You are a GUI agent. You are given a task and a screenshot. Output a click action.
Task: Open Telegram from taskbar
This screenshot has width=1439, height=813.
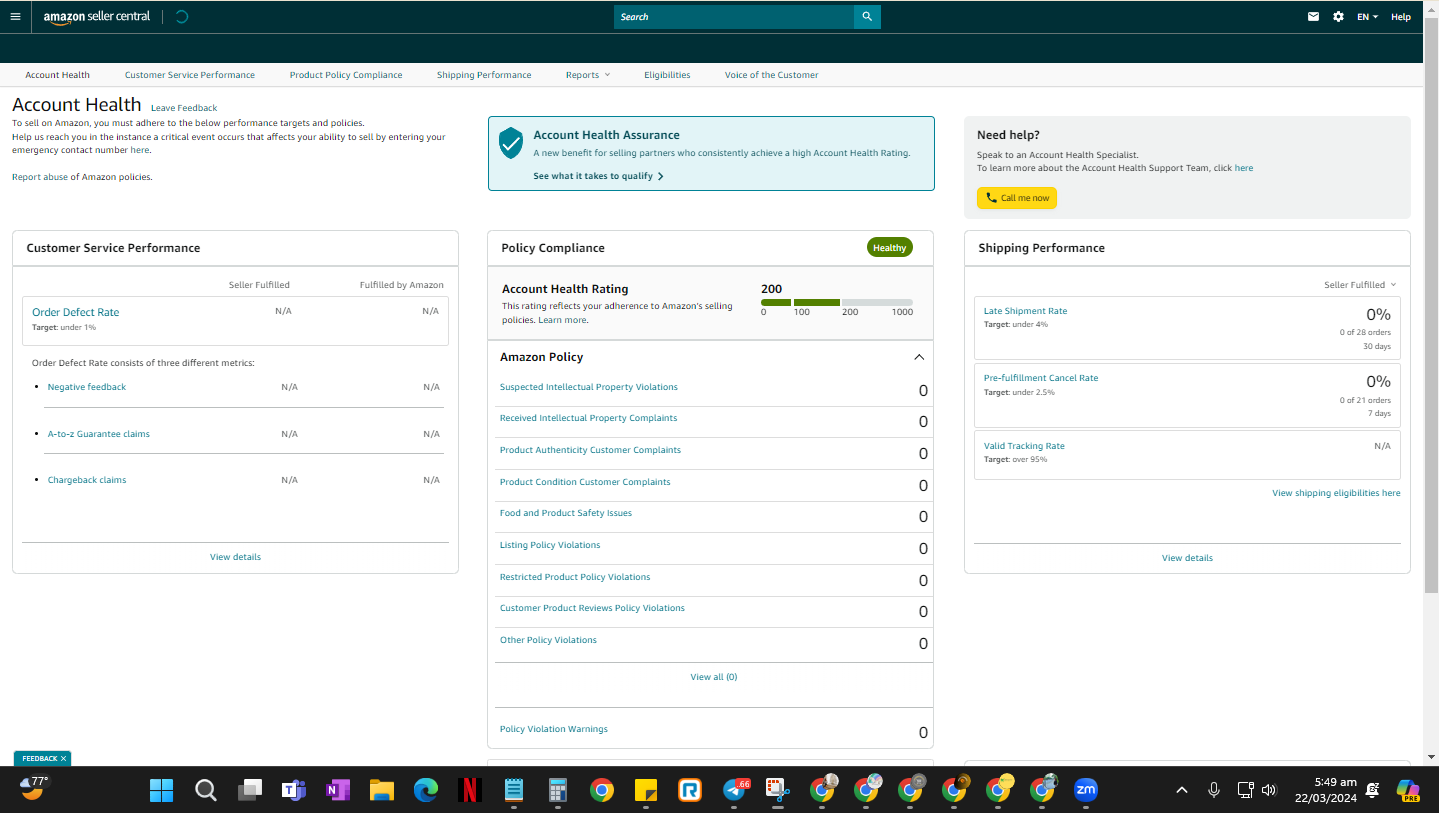click(735, 790)
